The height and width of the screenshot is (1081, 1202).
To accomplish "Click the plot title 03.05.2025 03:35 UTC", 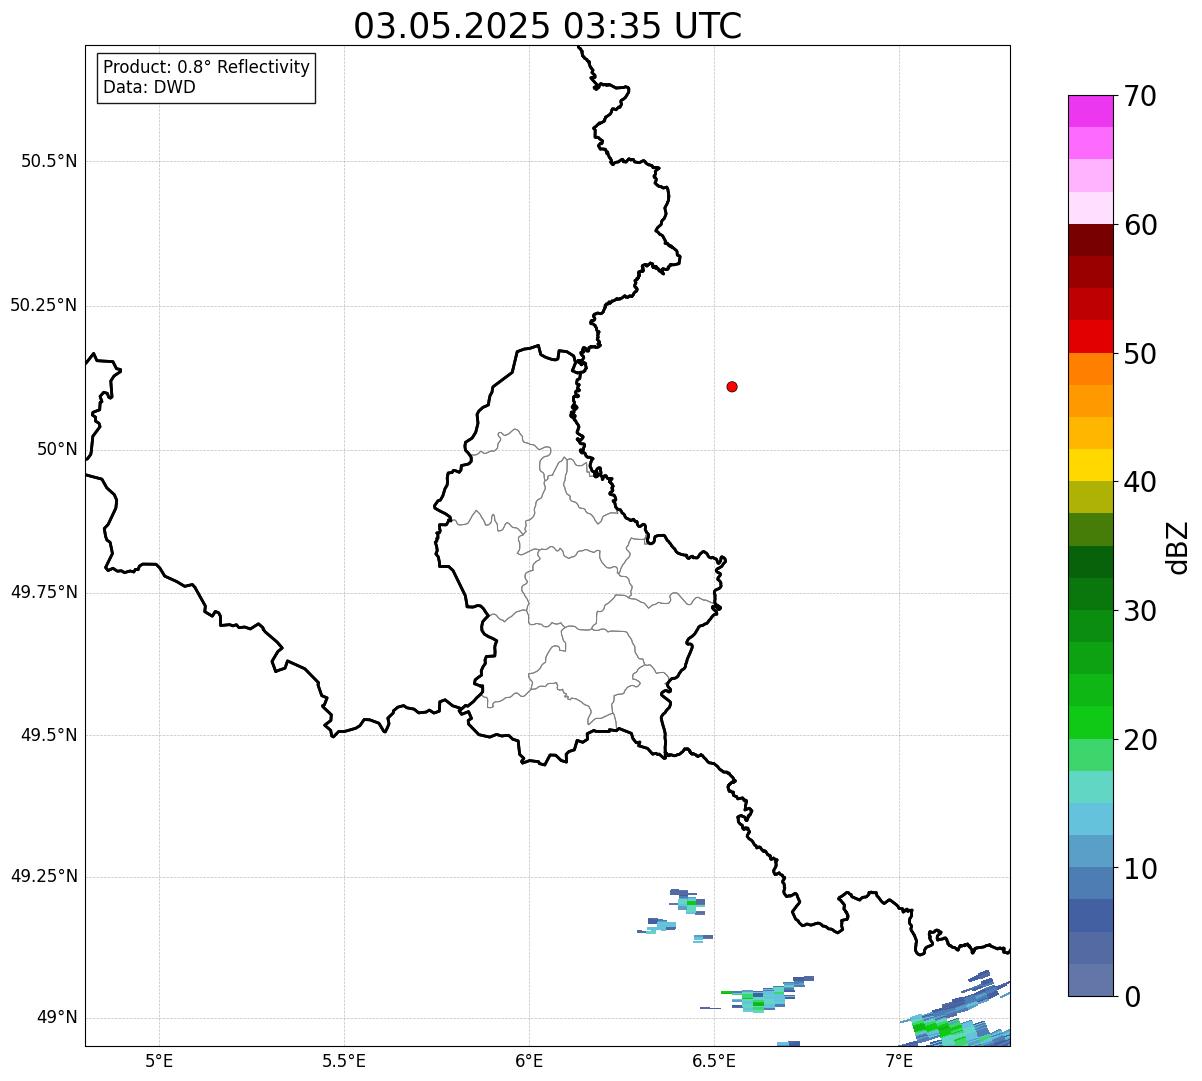I will click(548, 26).
